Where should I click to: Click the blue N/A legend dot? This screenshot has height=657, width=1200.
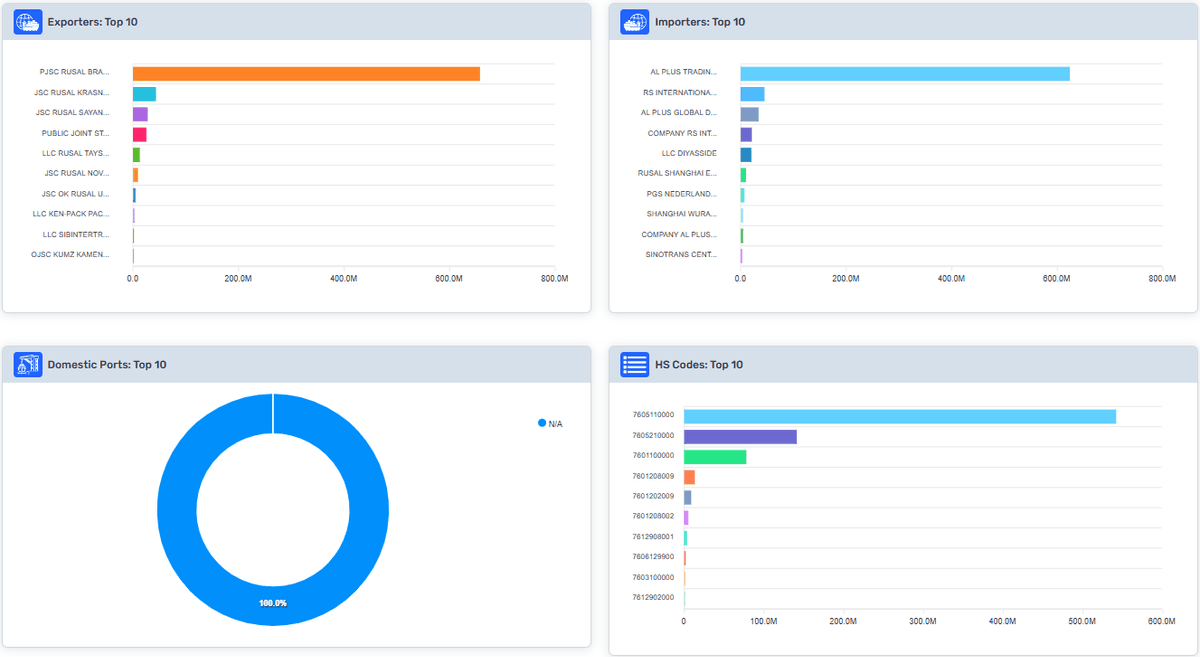point(542,424)
